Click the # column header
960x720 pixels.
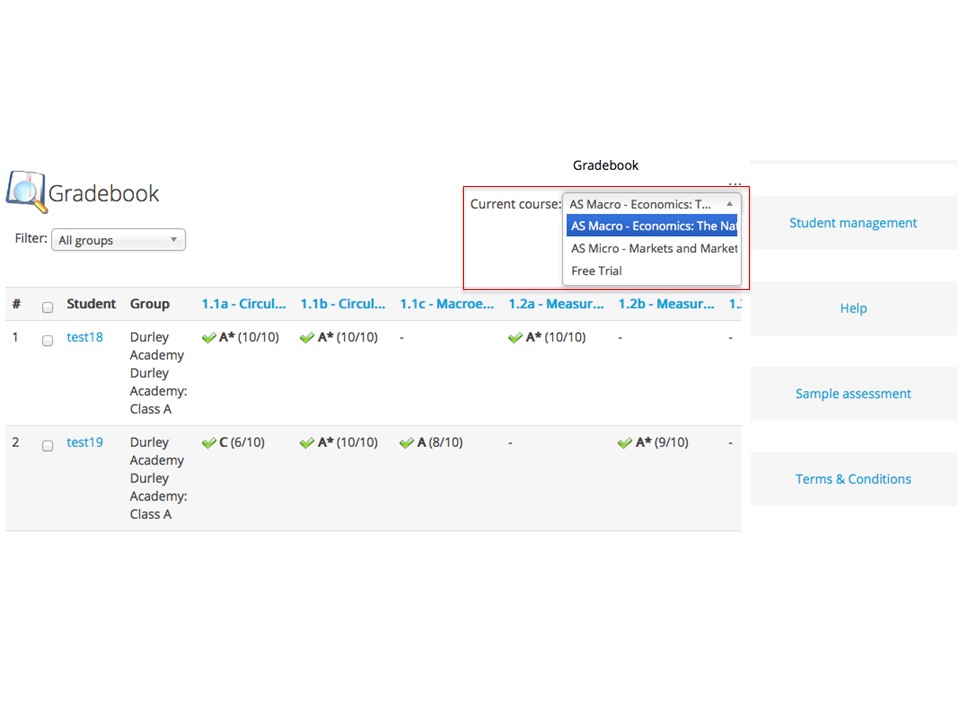17,304
